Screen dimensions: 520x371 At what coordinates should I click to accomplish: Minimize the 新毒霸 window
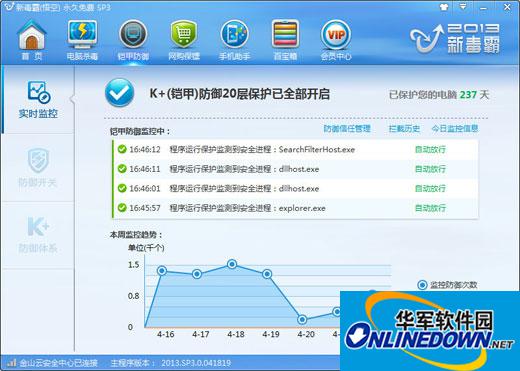(x=484, y=7)
